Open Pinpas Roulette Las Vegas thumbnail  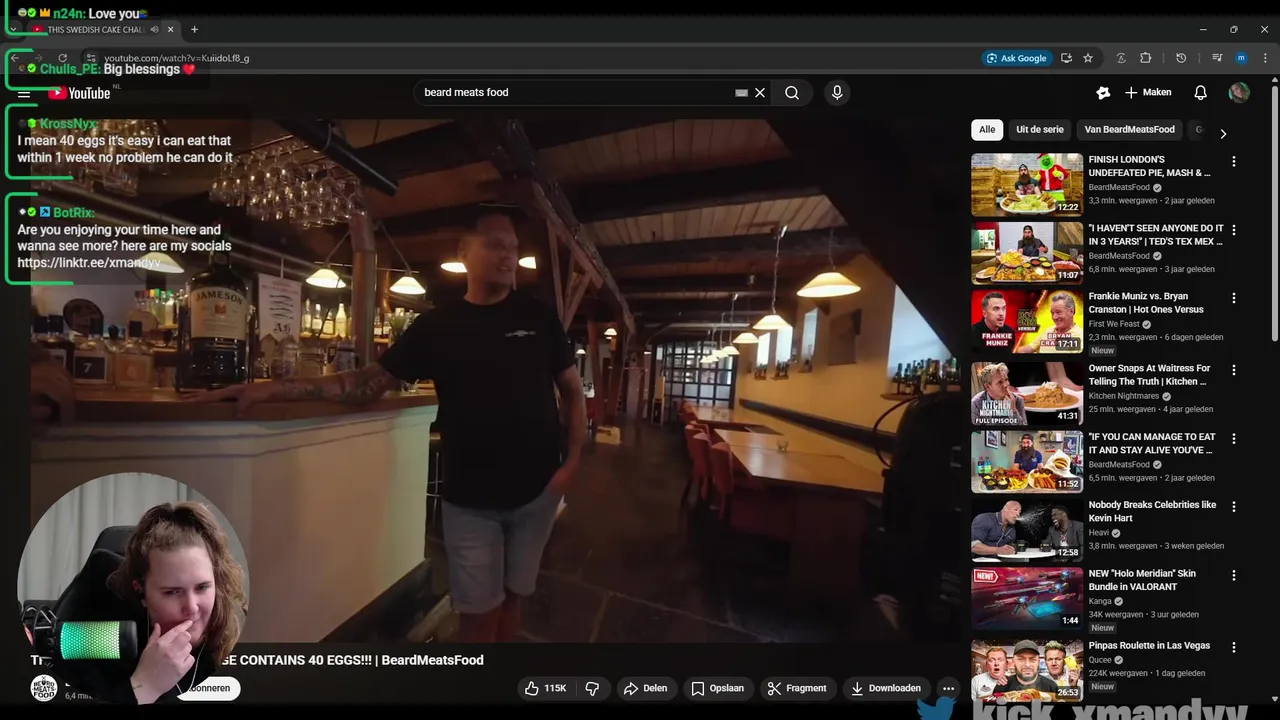pyautogui.click(x=1027, y=670)
